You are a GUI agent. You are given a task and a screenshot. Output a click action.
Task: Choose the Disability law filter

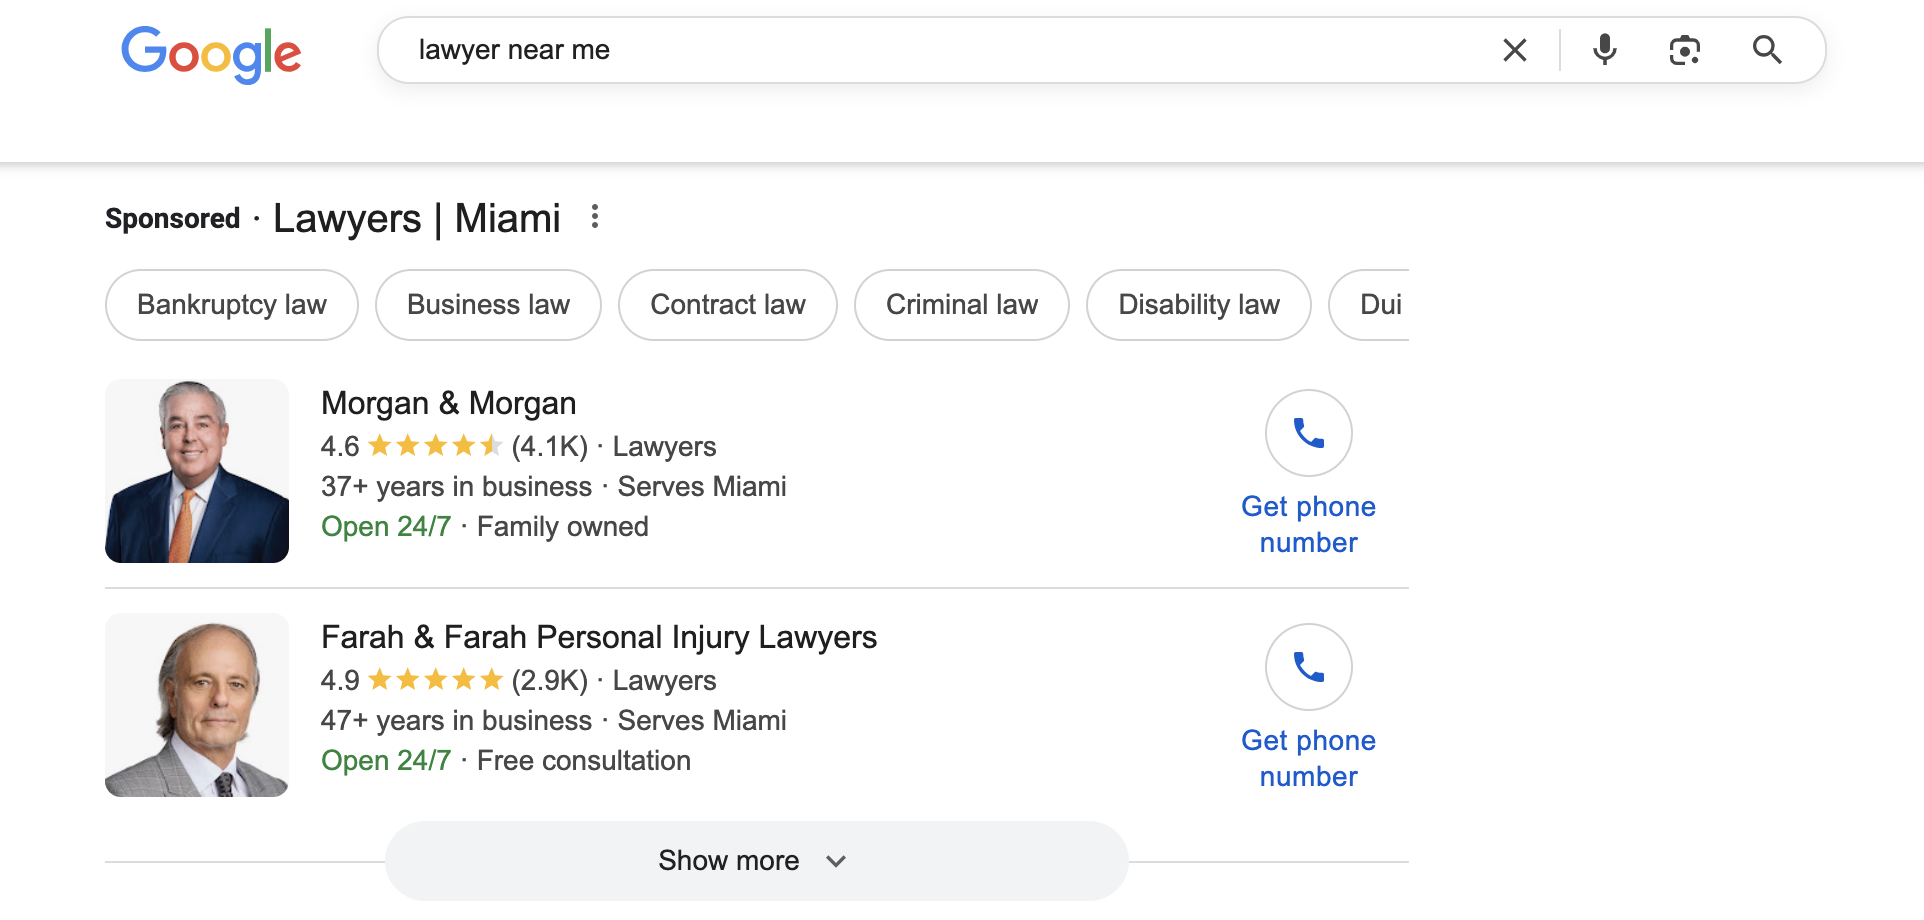pyautogui.click(x=1199, y=305)
